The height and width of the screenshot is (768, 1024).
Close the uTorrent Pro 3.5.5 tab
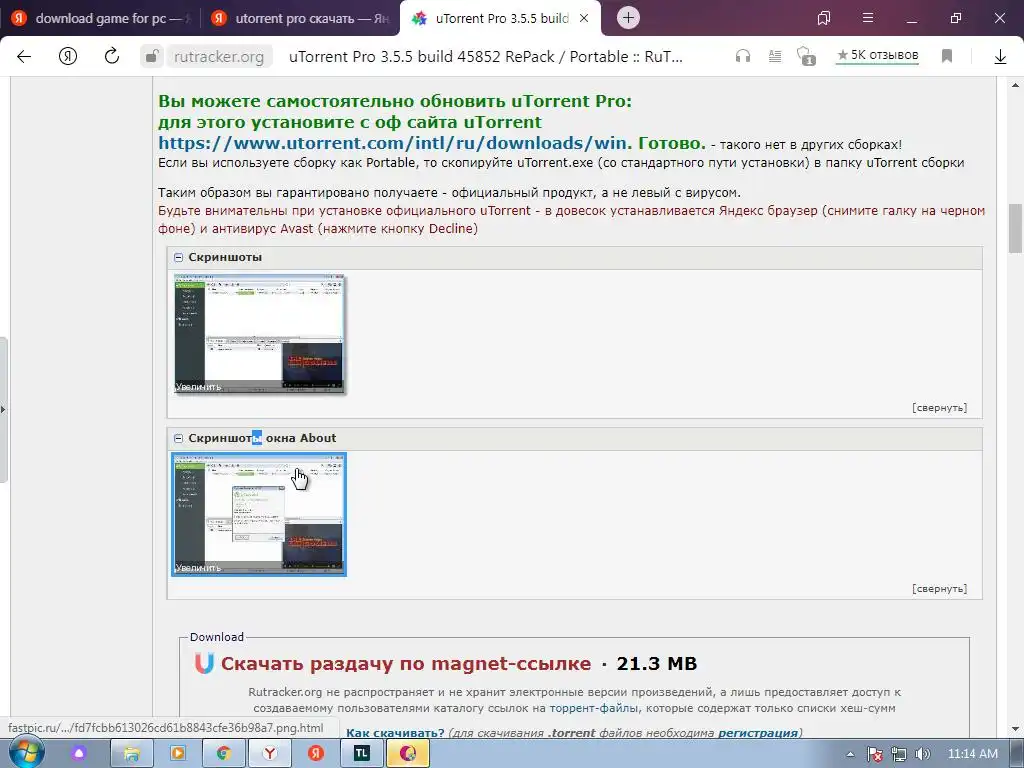pyautogui.click(x=584, y=18)
